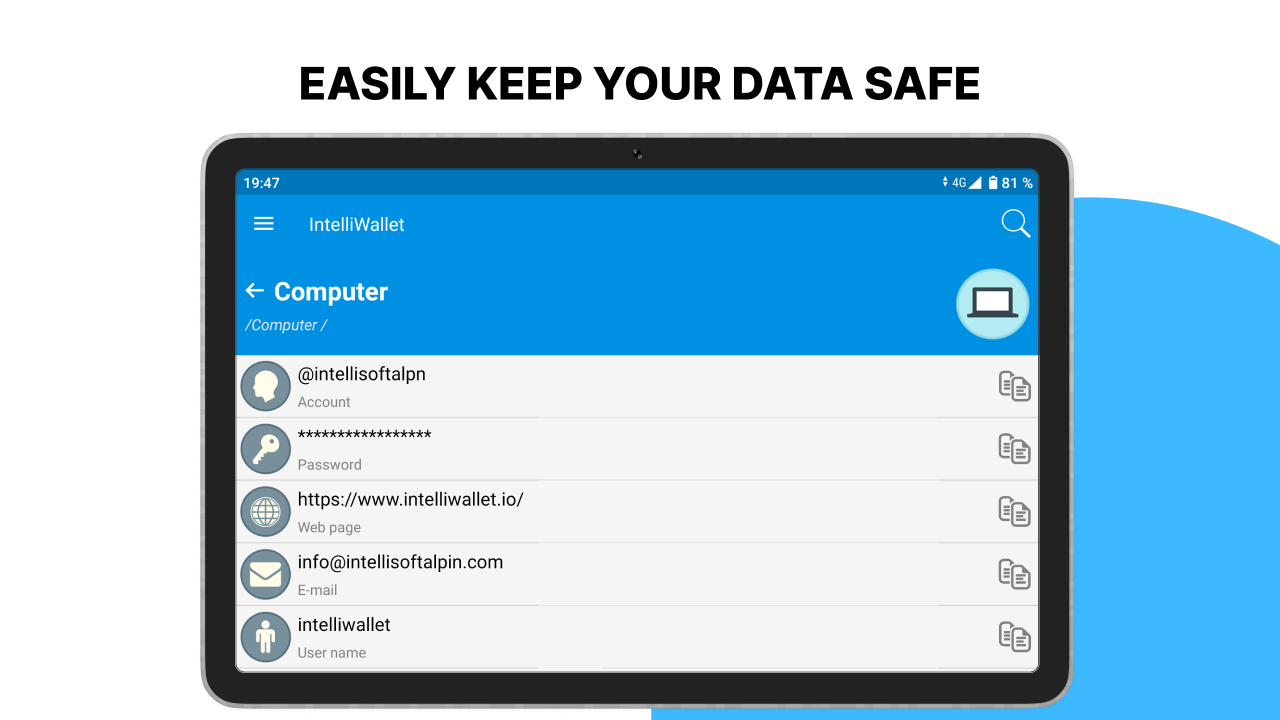The width and height of the screenshot is (1280, 720).
Task: Select the info@intellisoftalpin.com e-mail entry
Action: point(400,562)
